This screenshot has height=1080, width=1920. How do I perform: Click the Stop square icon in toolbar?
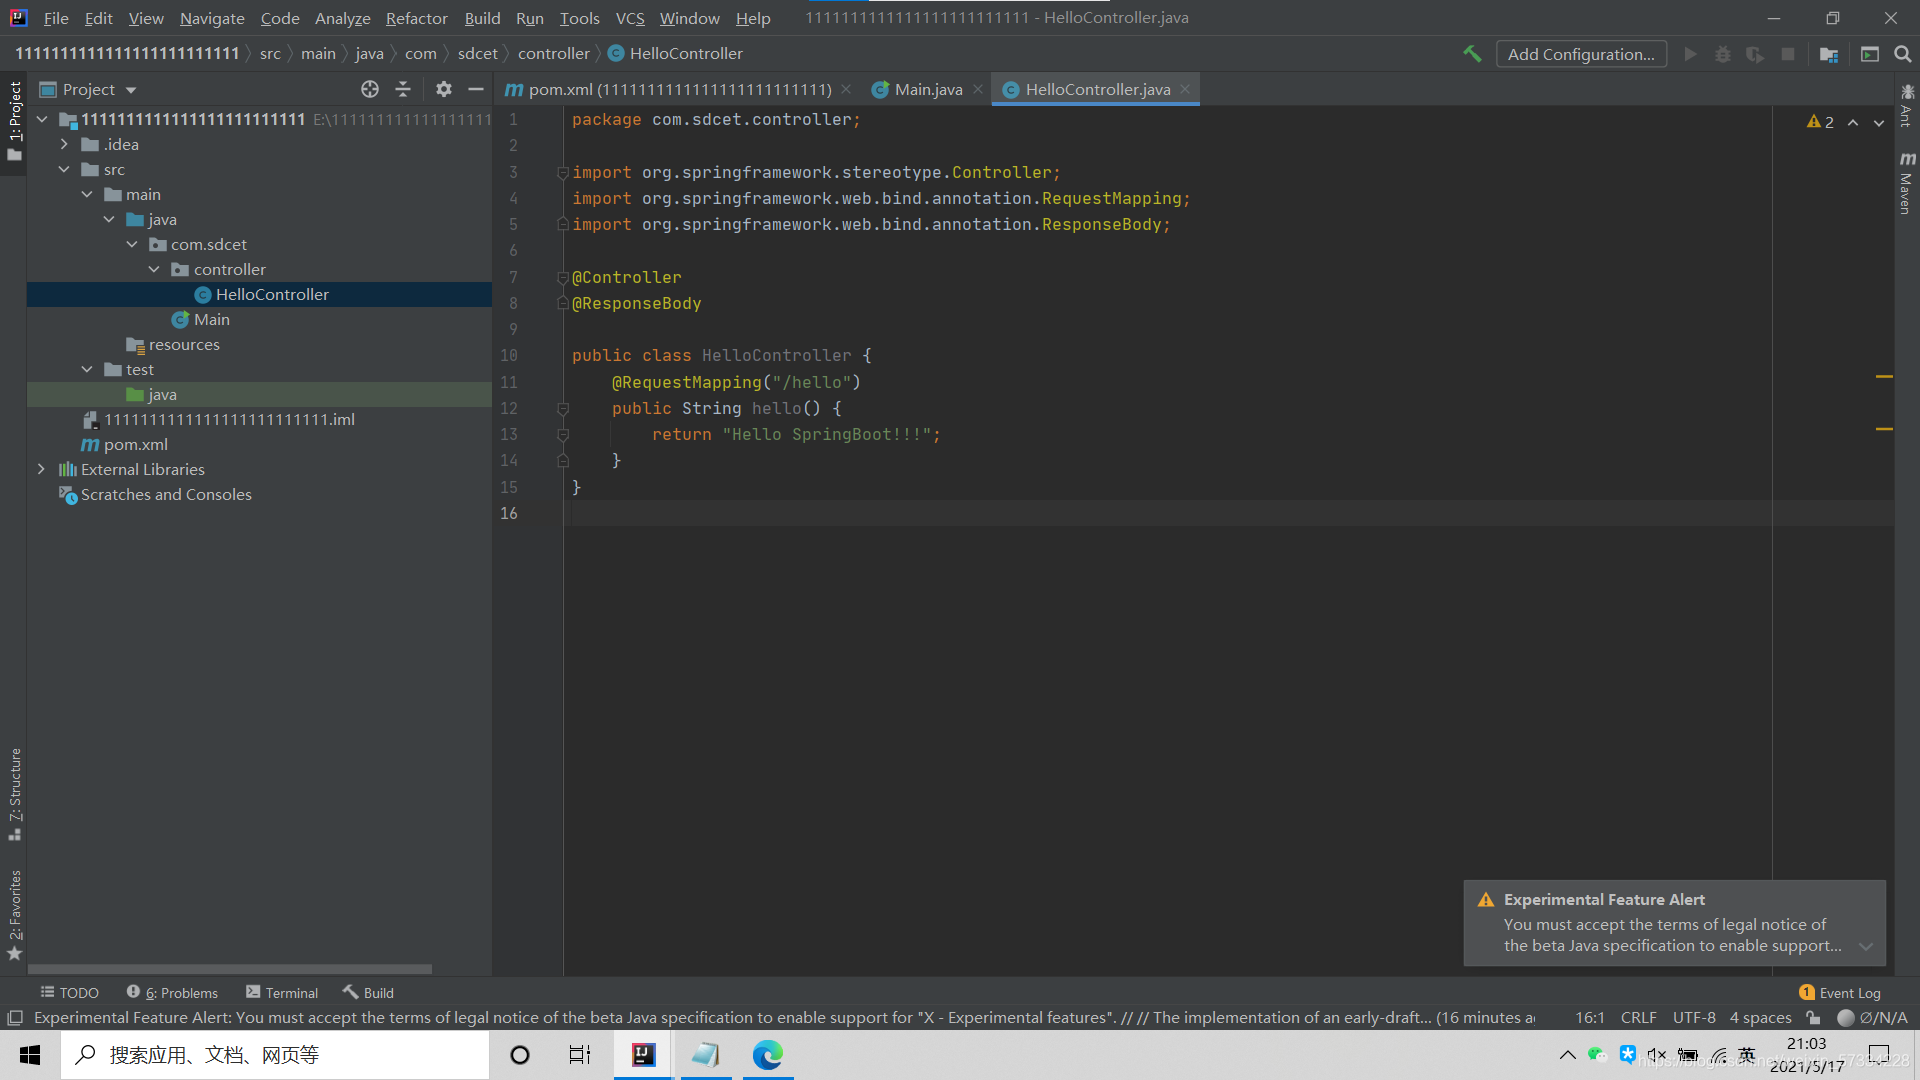pos(1788,54)
